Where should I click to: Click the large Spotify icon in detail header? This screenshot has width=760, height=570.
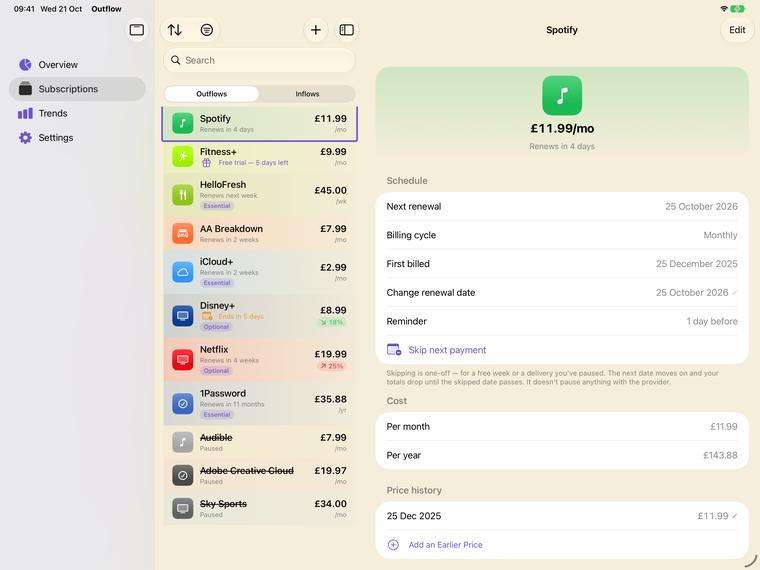pyautogui.click(x=562, y=95)
